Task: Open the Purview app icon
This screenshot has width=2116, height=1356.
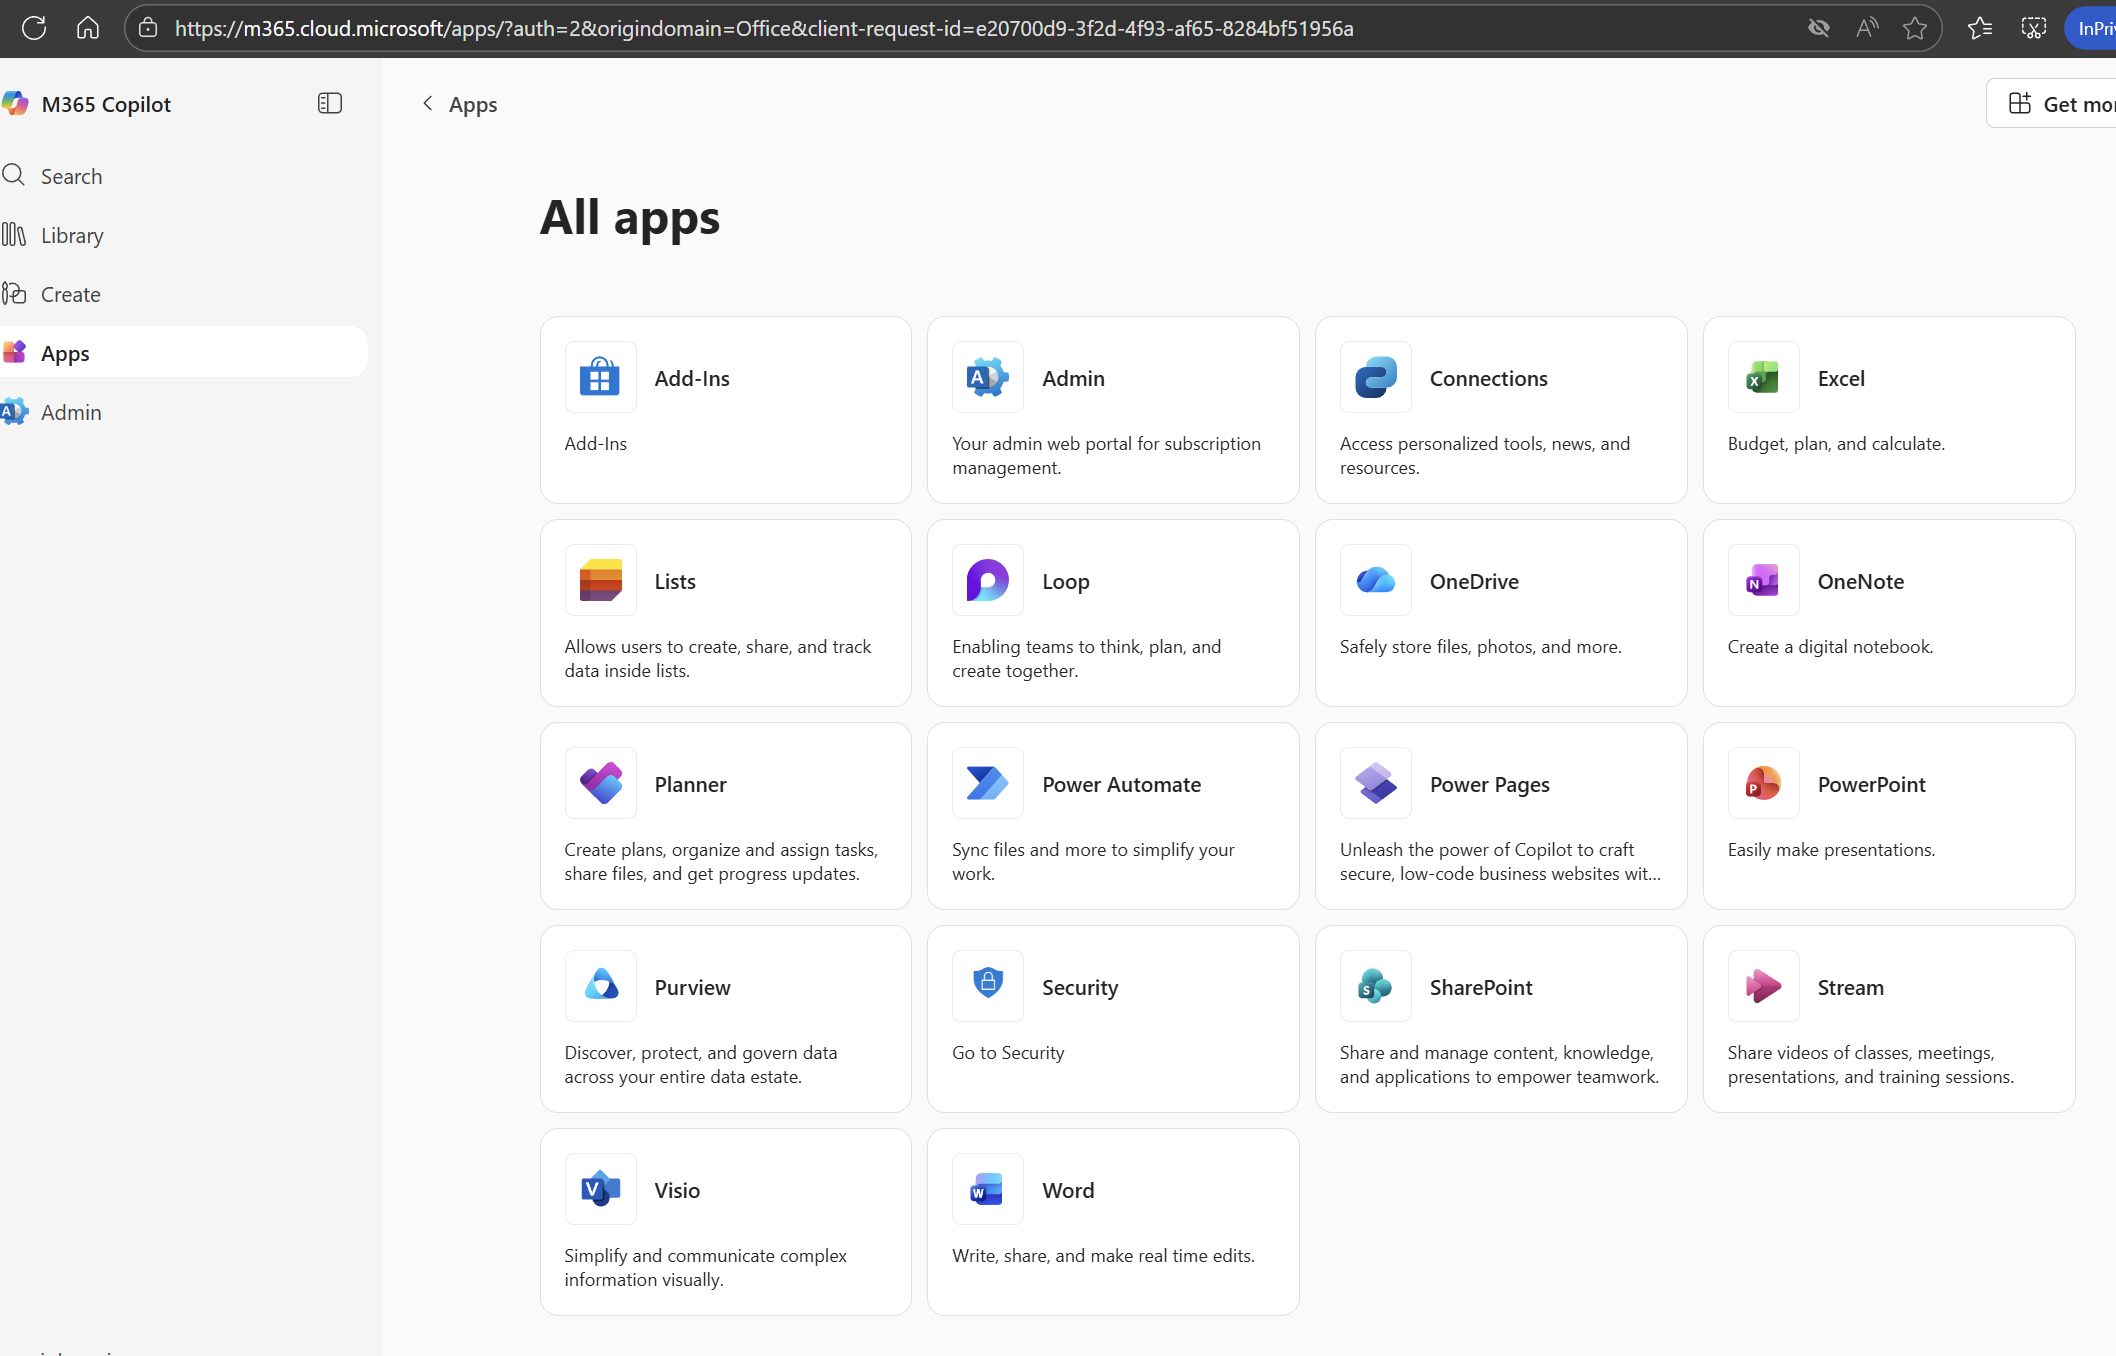Action: coord(600,987)
